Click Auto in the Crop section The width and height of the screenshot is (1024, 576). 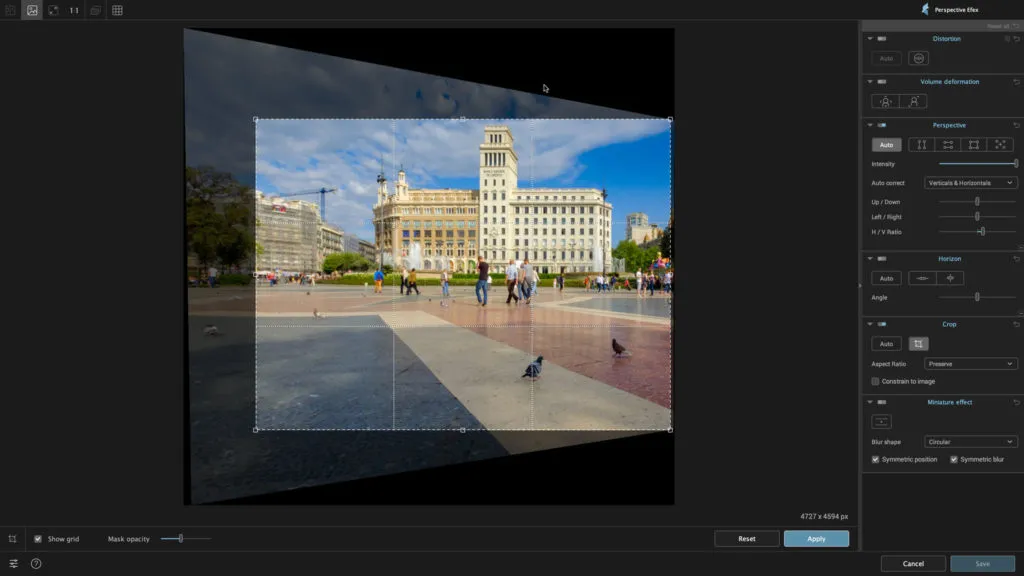point(886,344)
